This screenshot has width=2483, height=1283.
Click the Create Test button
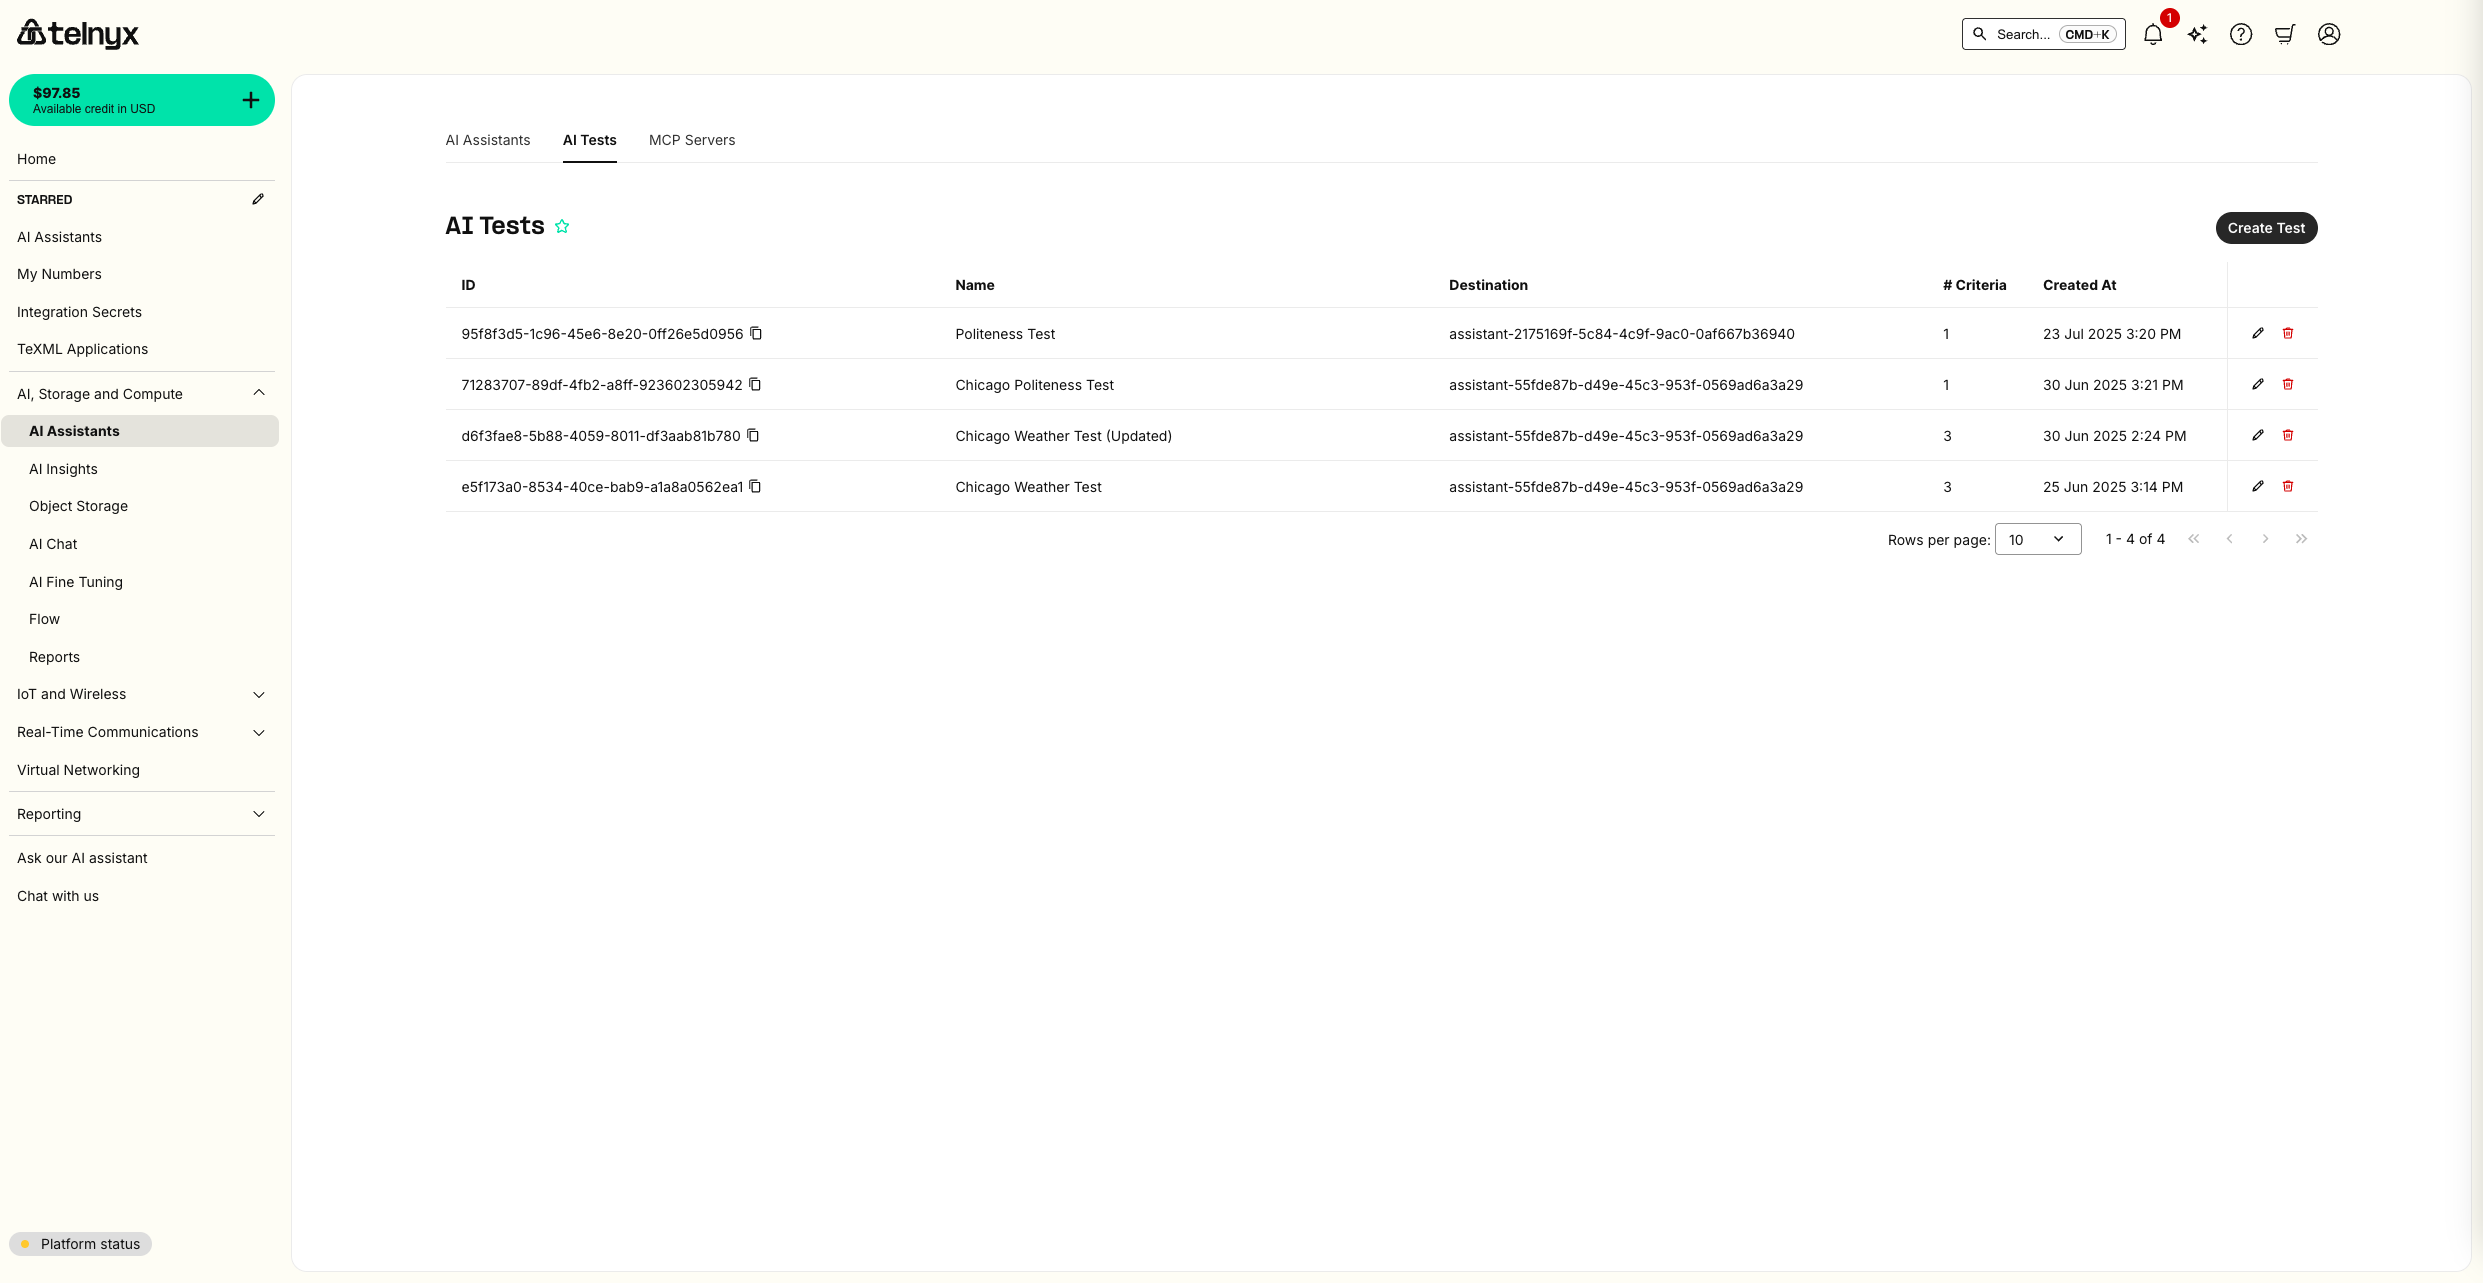(x=2266, y=228)
